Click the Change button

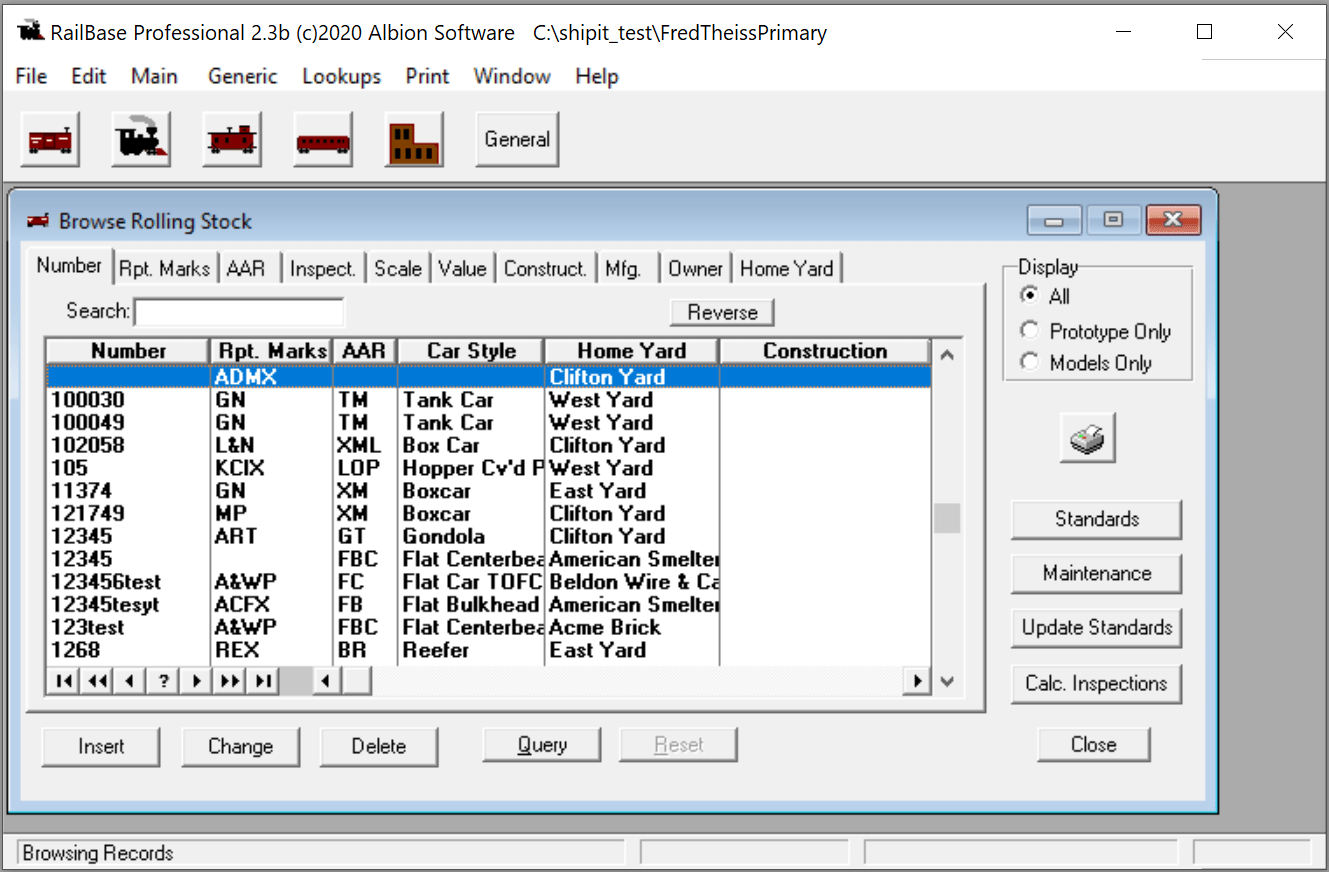coord(240,746)
